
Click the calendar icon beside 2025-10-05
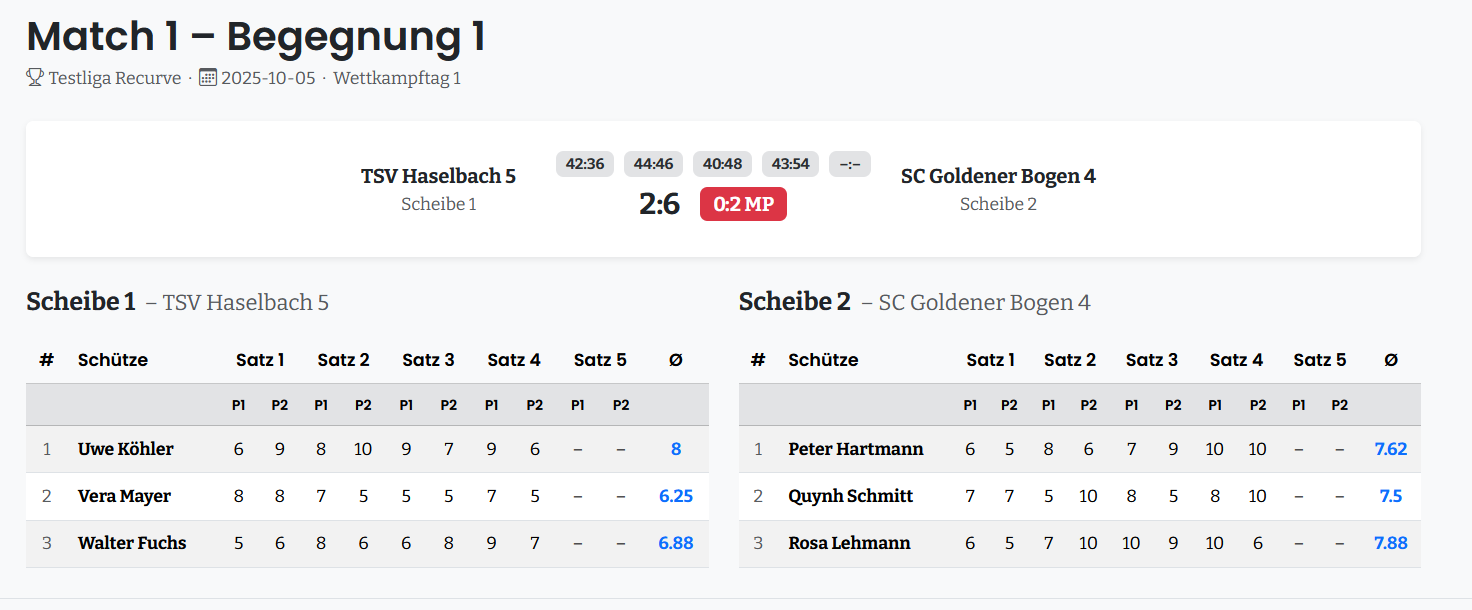(208, 78)
